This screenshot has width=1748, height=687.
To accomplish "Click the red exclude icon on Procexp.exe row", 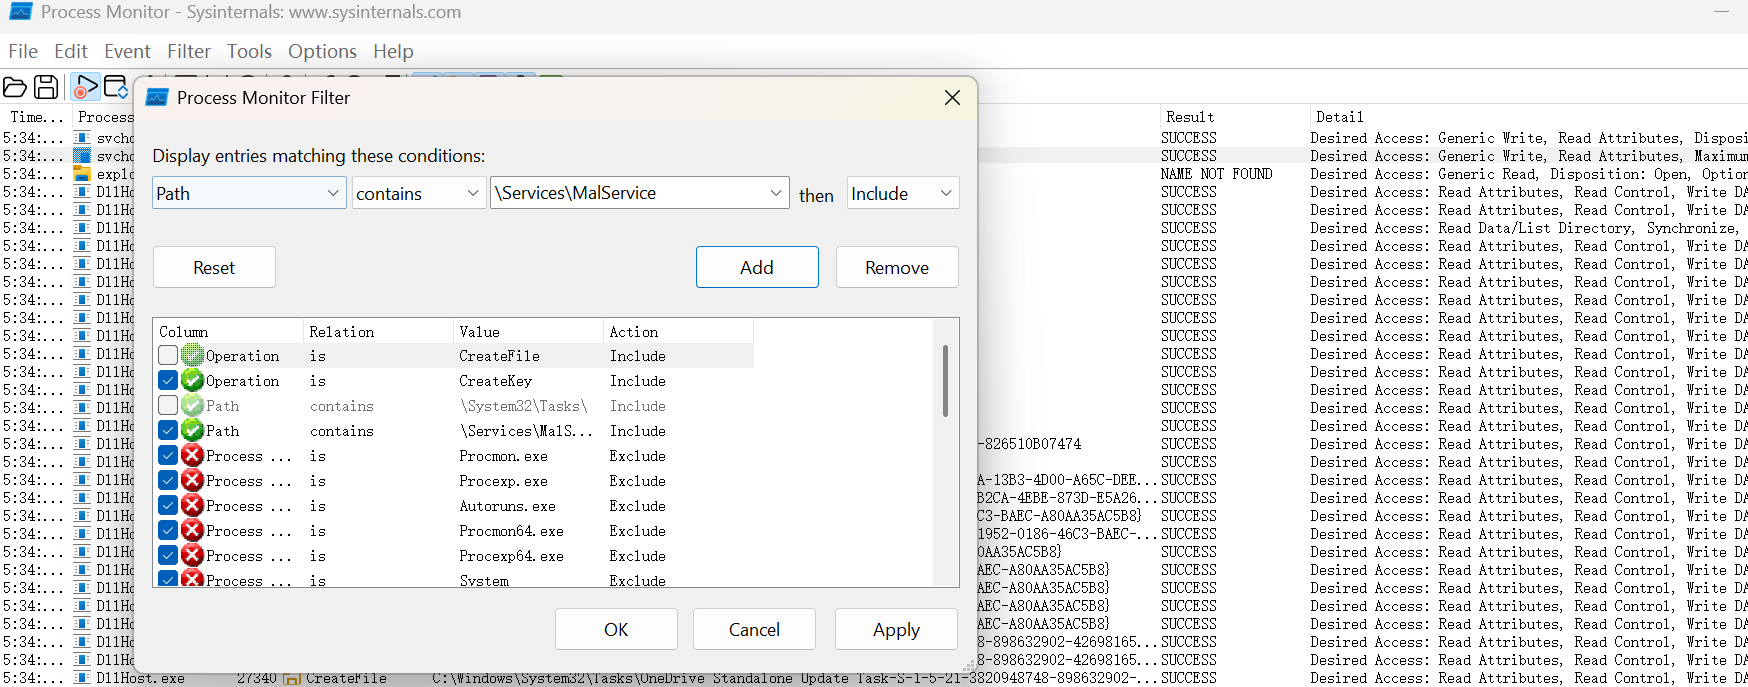I will [x=192, y=480].
